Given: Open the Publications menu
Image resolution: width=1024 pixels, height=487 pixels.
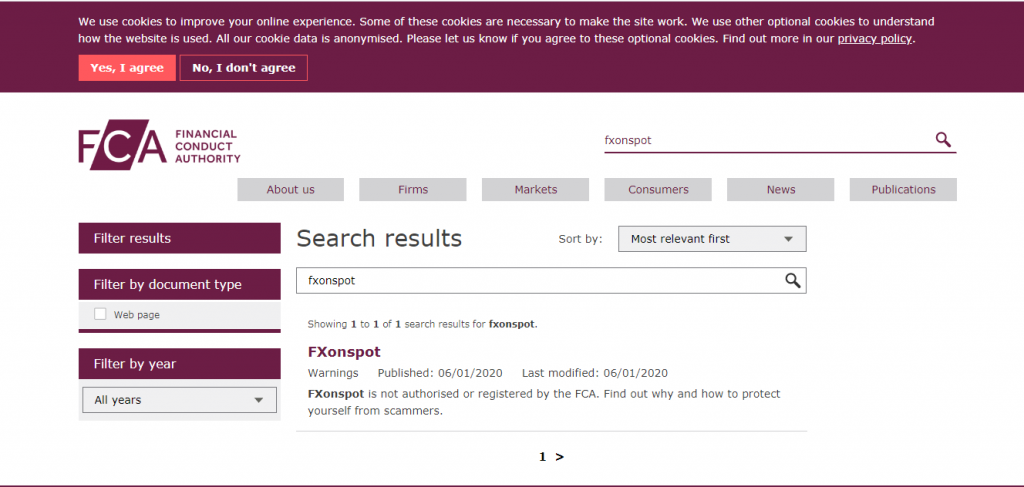Looking at the screenshot, I should point(903,189).
